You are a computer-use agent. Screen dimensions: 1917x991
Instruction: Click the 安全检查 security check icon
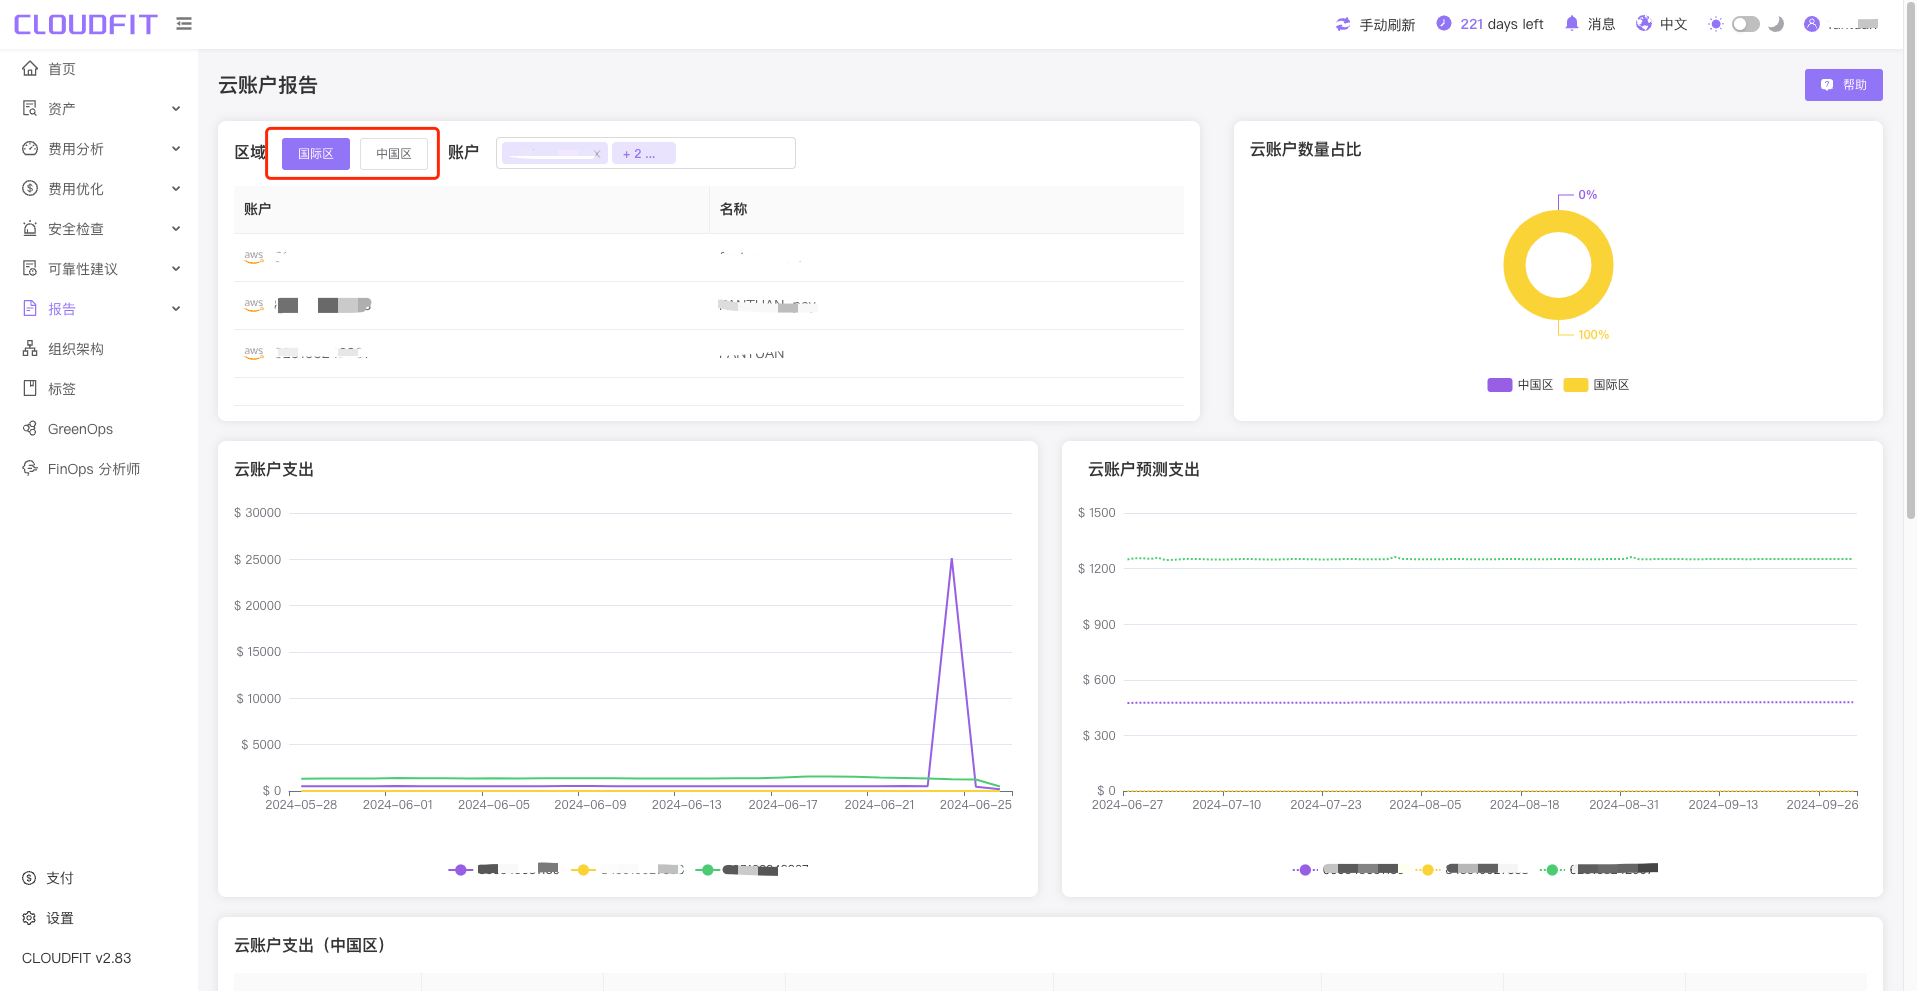pyautogui.click(x=30, y=228)
